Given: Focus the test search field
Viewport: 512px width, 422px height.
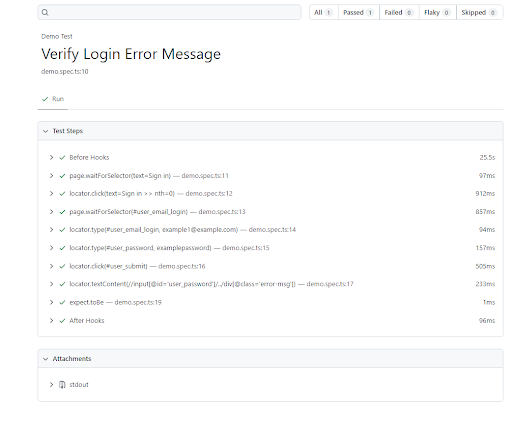Looking at the screenshot, I should pyautogui.click(x=169, y=12).
